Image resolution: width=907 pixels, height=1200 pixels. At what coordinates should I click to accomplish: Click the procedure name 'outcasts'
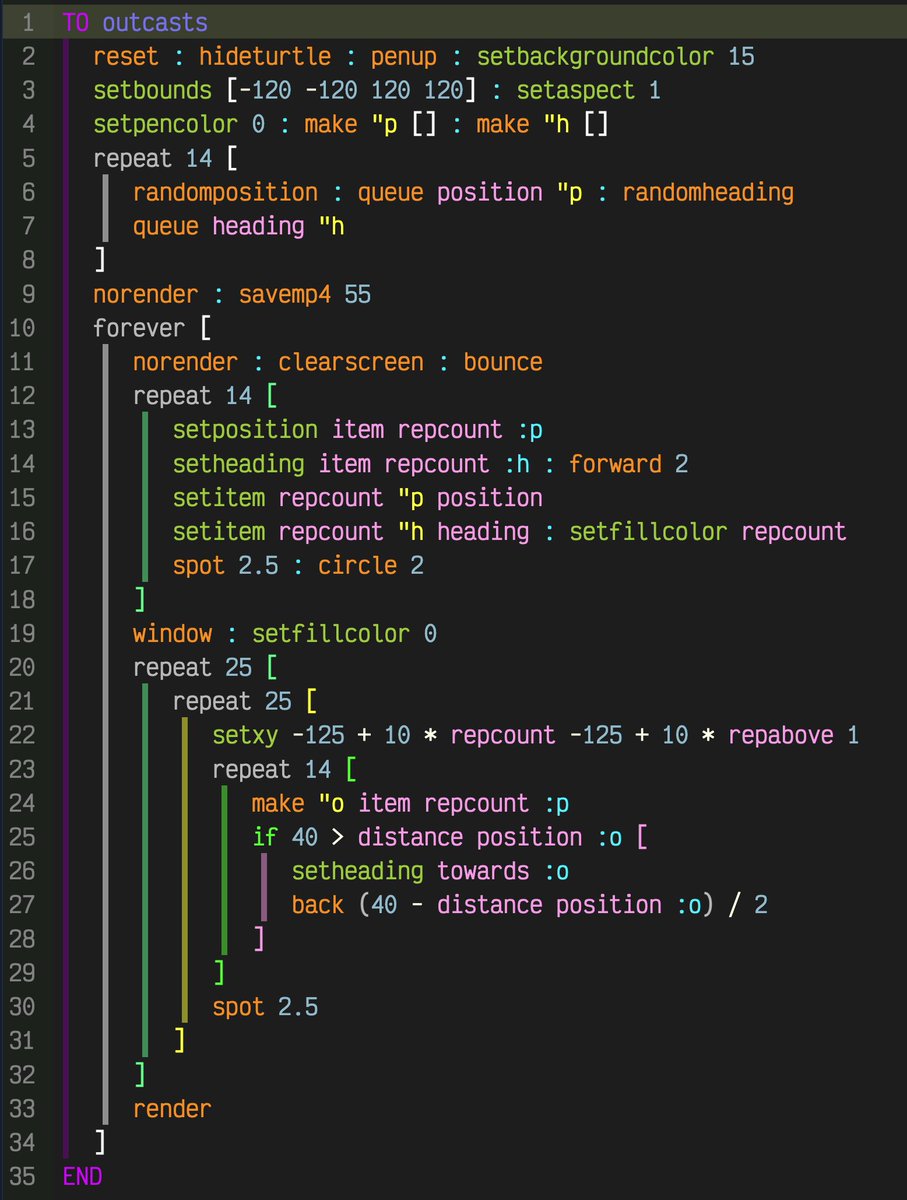(x=154, y=22)
